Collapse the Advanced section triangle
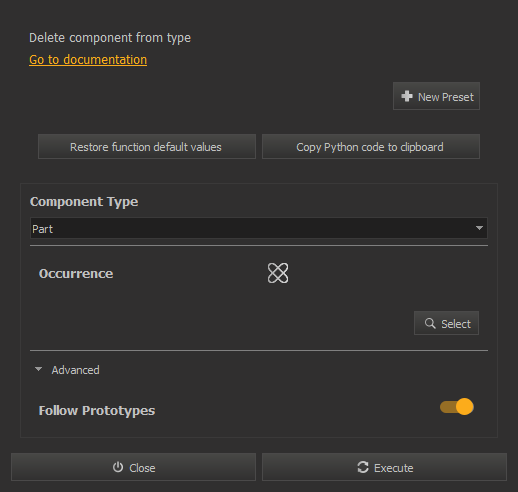The image size is (518, 492). (38, 369)
